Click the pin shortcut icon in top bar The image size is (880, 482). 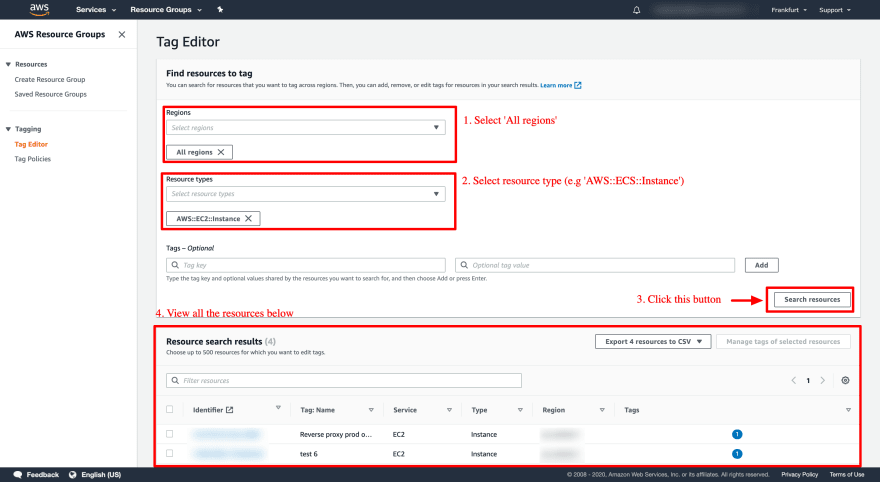pyautogui.click(x=220, y=10)
